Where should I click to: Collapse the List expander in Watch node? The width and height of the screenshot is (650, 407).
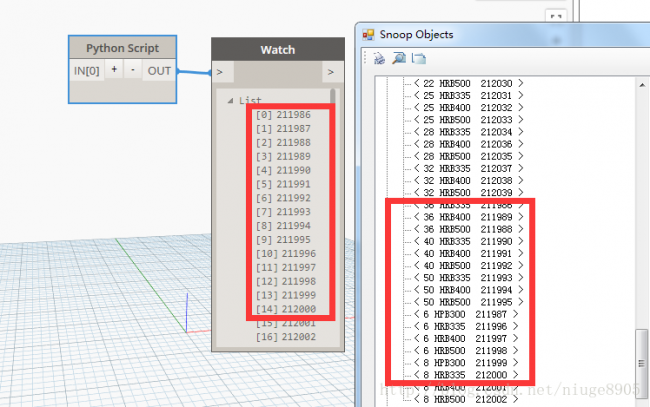point(230,100)
